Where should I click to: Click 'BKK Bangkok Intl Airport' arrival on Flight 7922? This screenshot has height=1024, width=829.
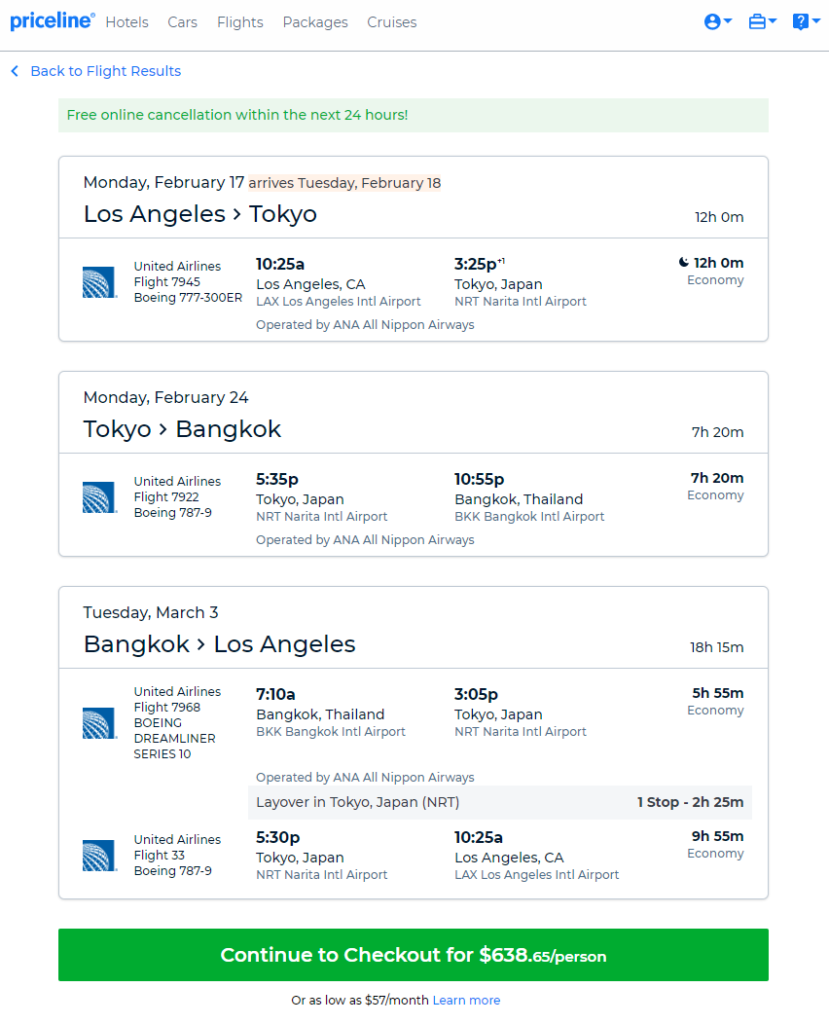tap(529, 517)
